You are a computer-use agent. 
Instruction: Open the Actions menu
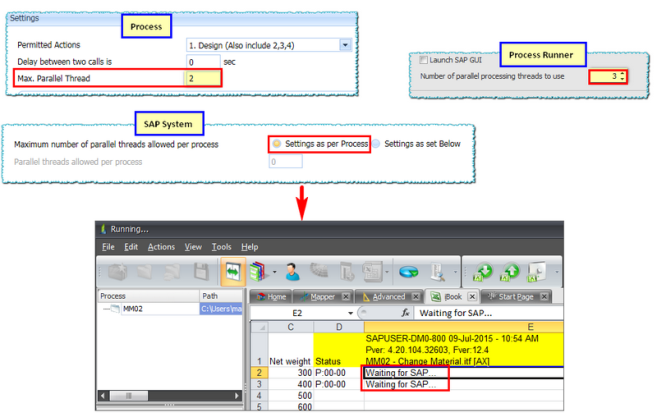point(161,247)
